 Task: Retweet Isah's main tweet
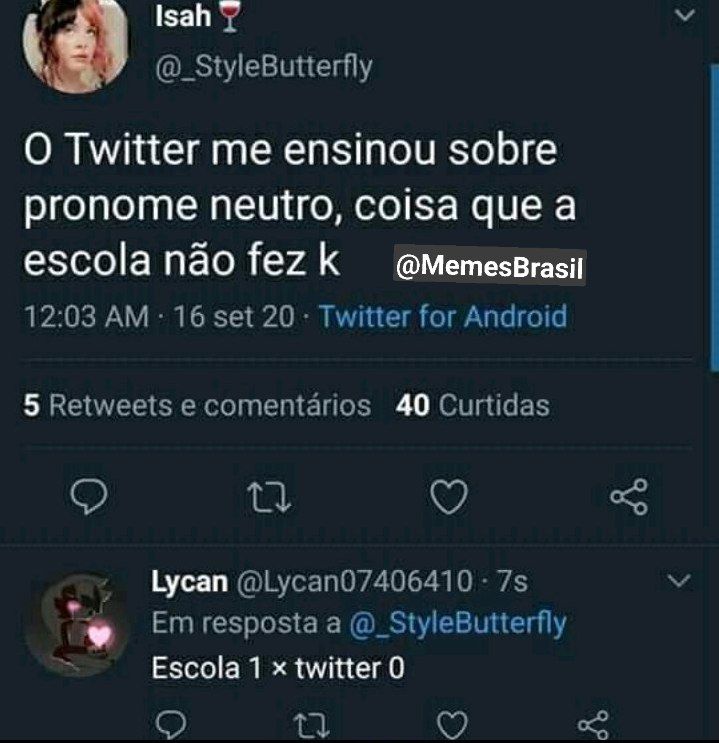click(269, 497)
